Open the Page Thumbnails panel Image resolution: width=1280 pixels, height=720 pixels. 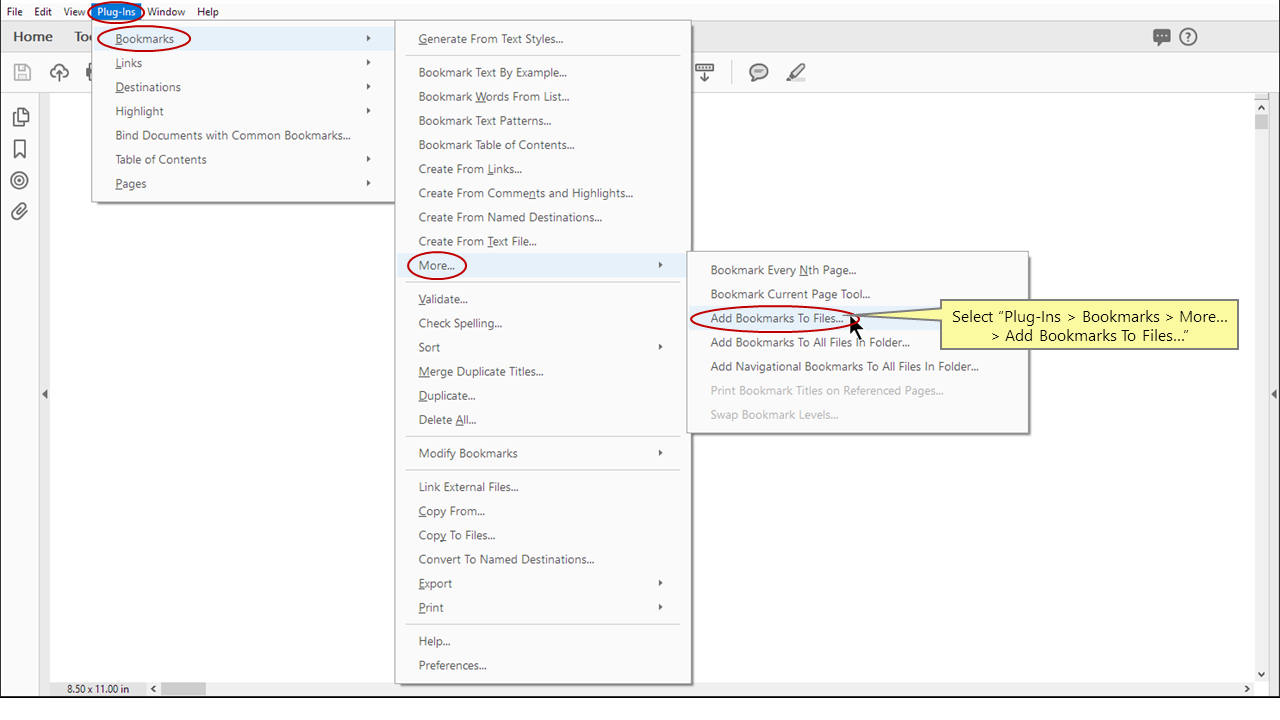pos(20,116)
